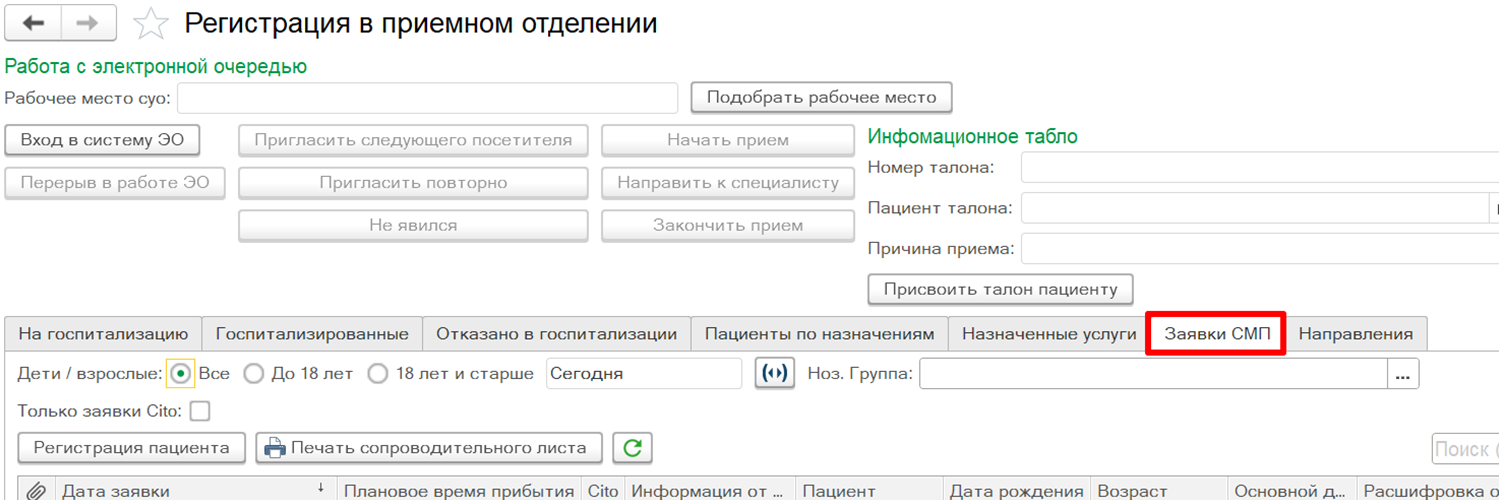Click the Подобрать рабочее место button
Image resolution: width=1499 pixels, height=500 pixels.
(821, 98)
